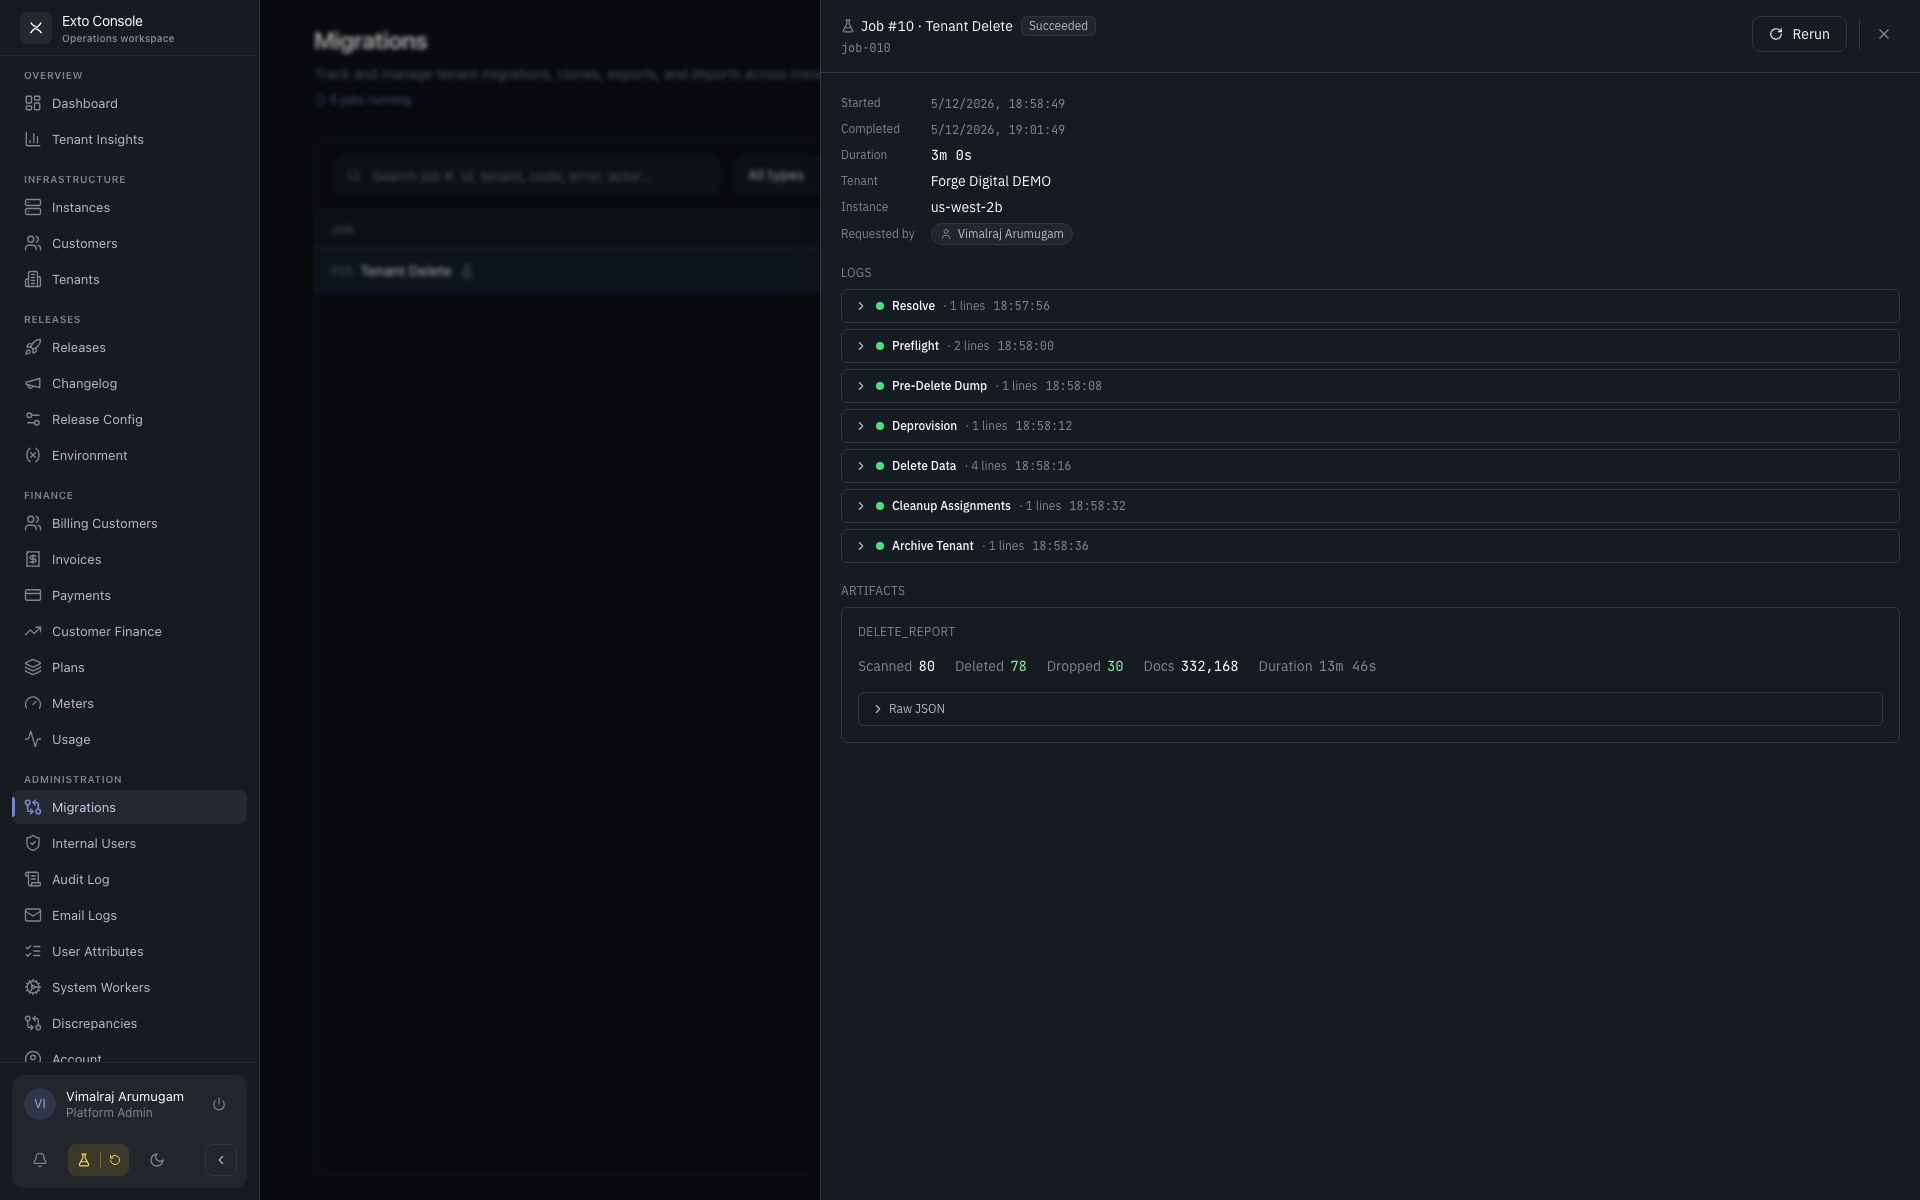Click the Releases rocket icon
This screenshot has height=1200, width=1920.
pyautogui.click(x=33, y=347)
